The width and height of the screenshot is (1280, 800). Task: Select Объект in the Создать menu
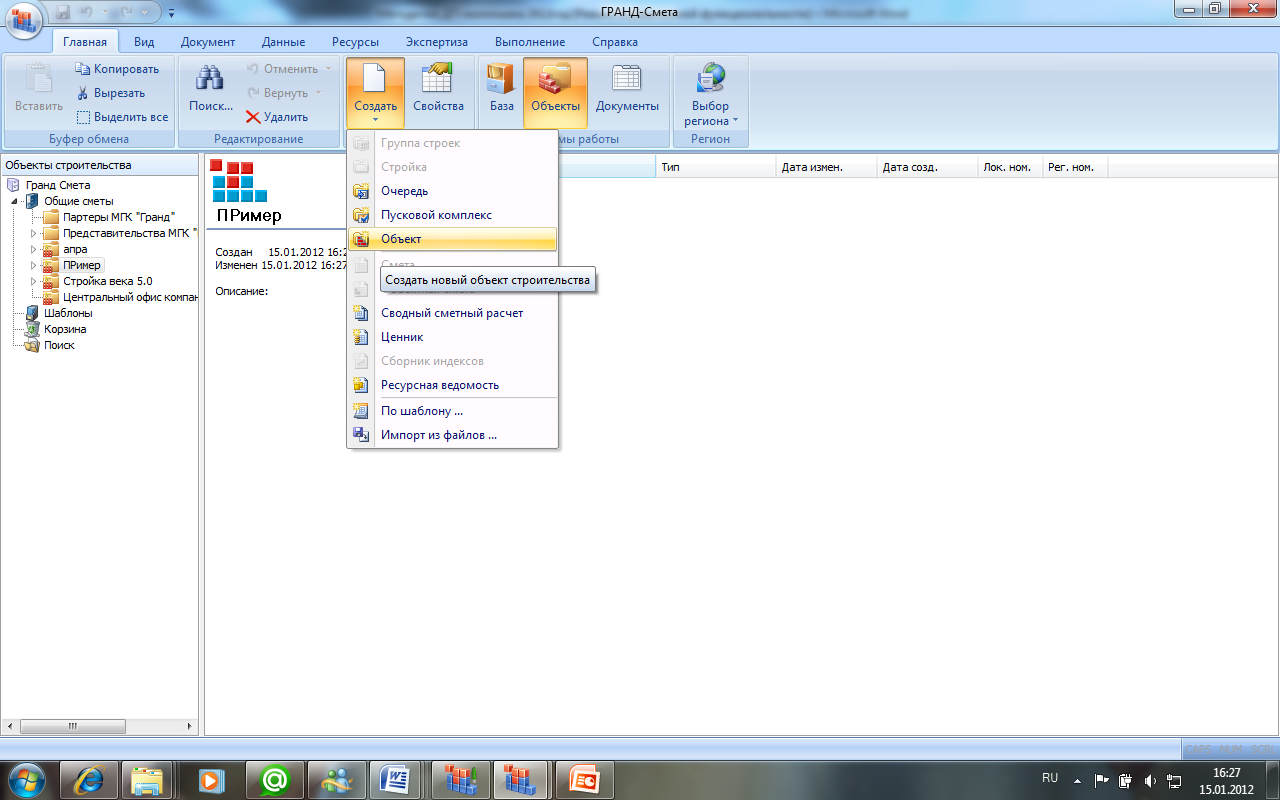pos(452,239)
